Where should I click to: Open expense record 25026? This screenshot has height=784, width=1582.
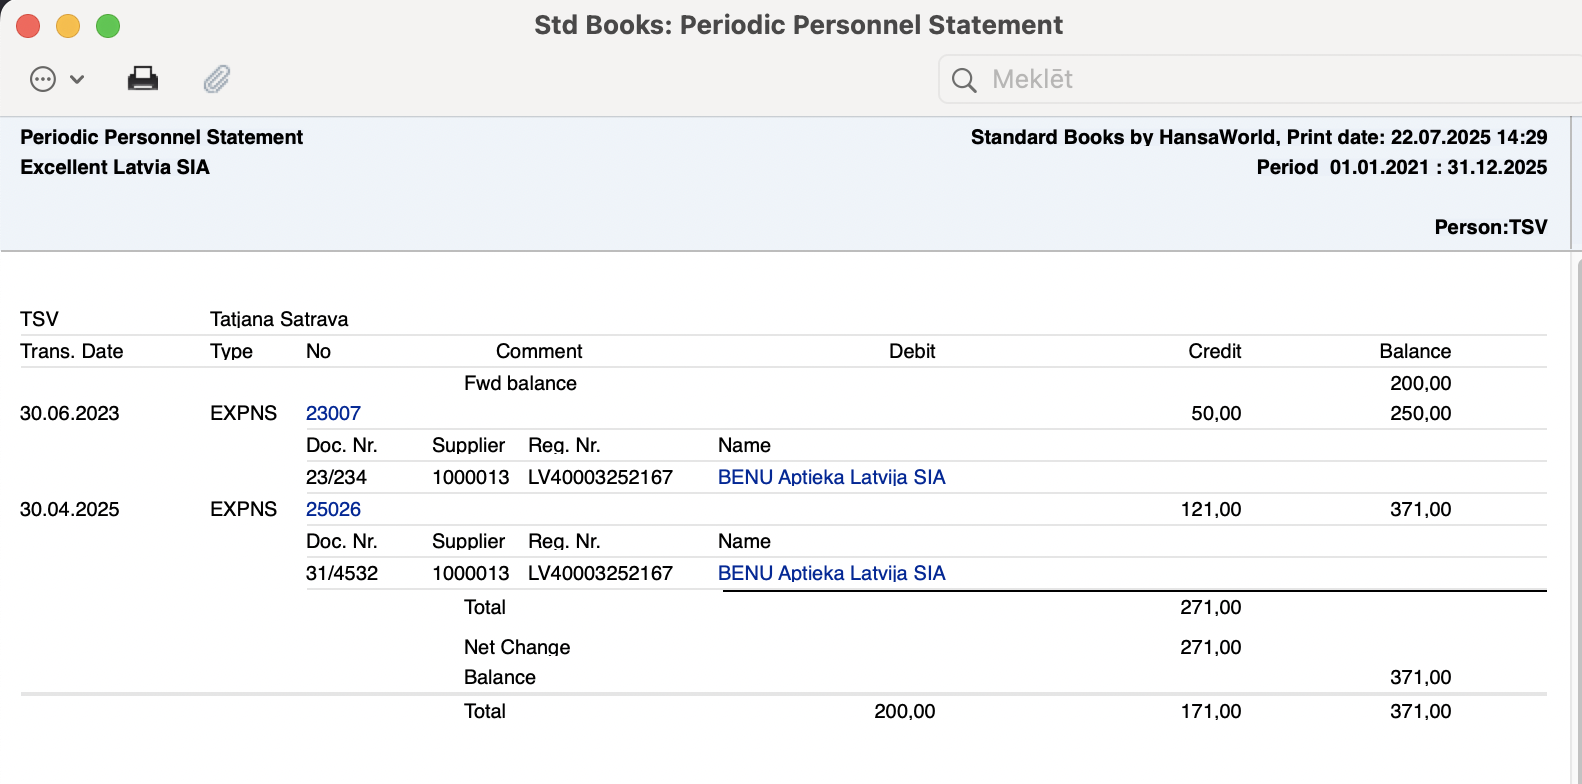333,509
